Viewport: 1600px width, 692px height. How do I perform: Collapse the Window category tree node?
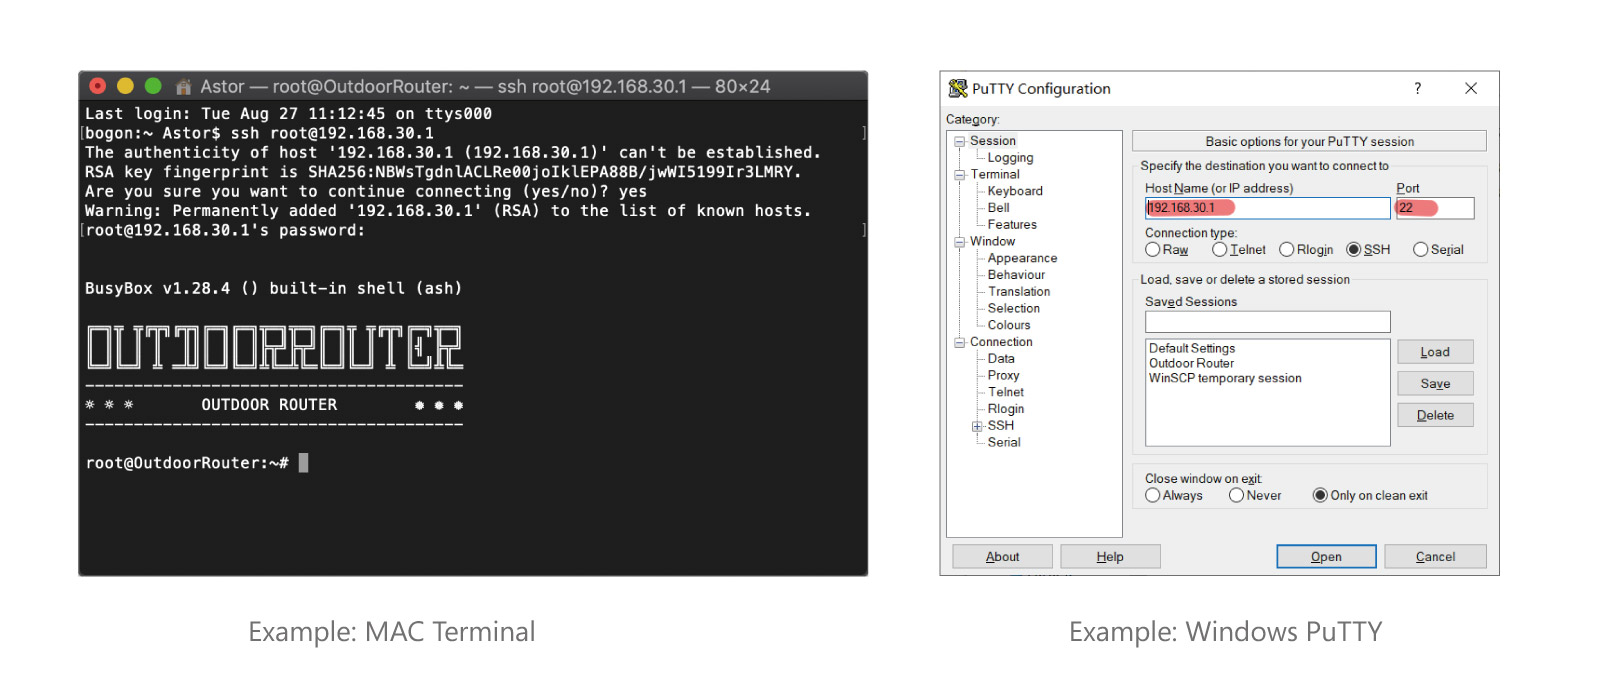coord(960,242)
